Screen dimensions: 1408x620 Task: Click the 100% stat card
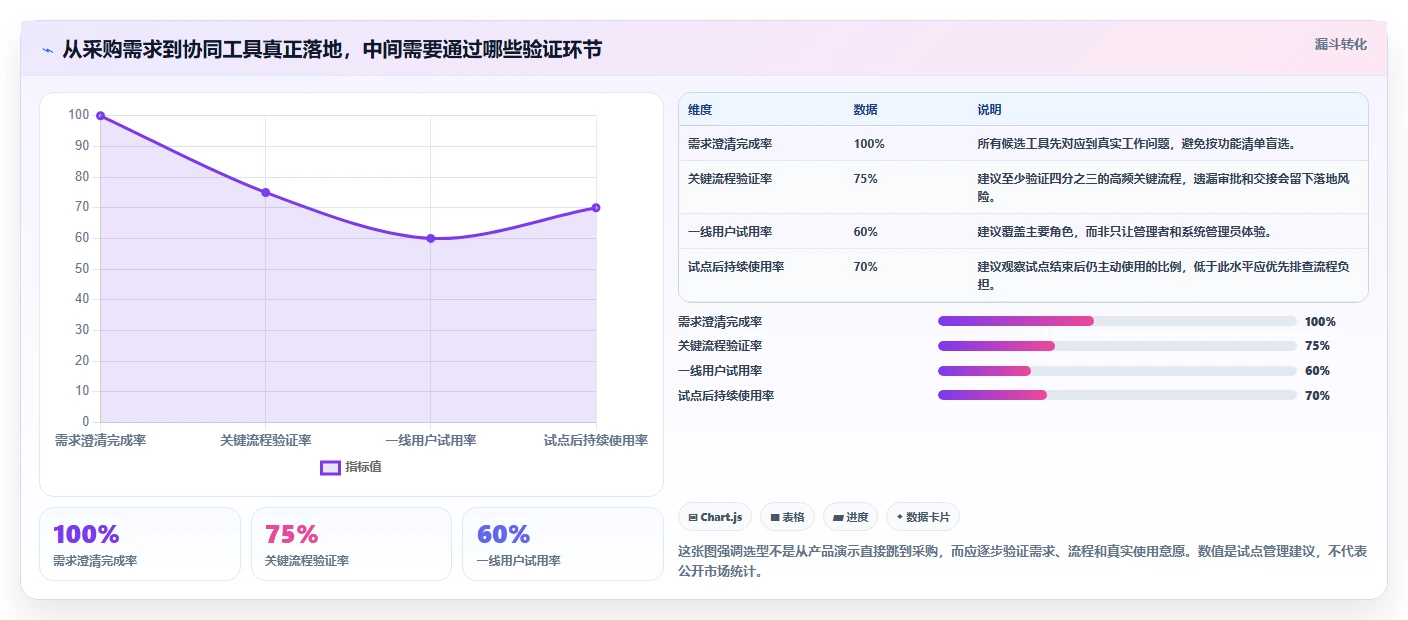click(140, 544)
